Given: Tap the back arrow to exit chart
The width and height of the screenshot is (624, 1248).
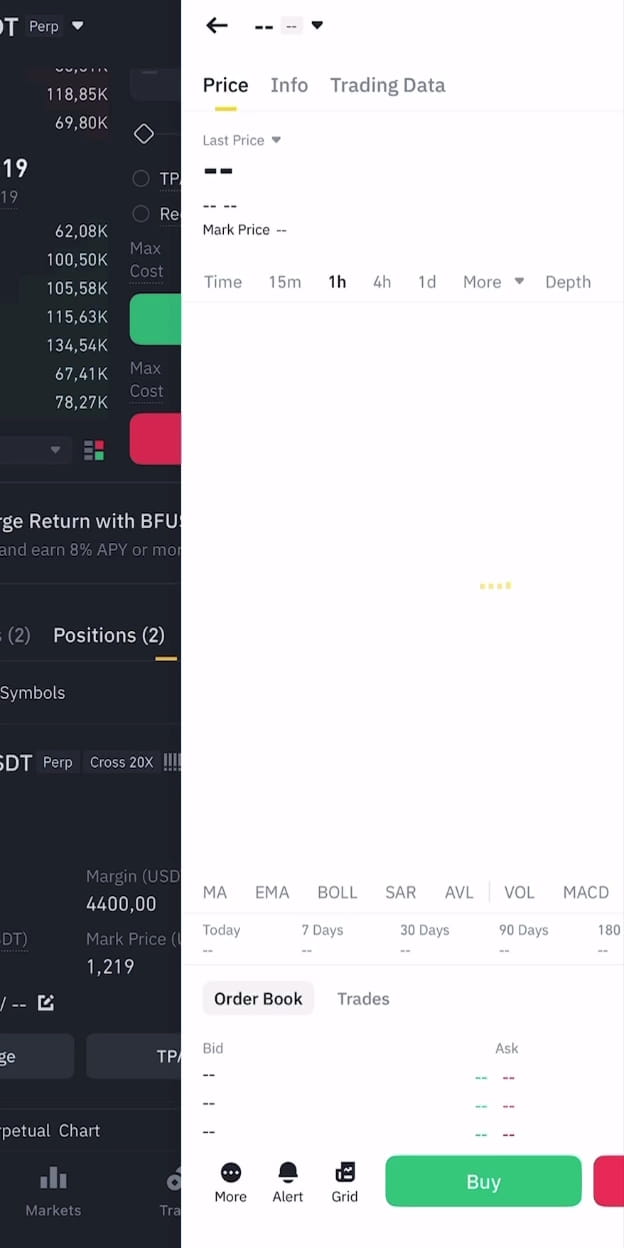Looking at the screenshot, I should [x=217, y=26].
